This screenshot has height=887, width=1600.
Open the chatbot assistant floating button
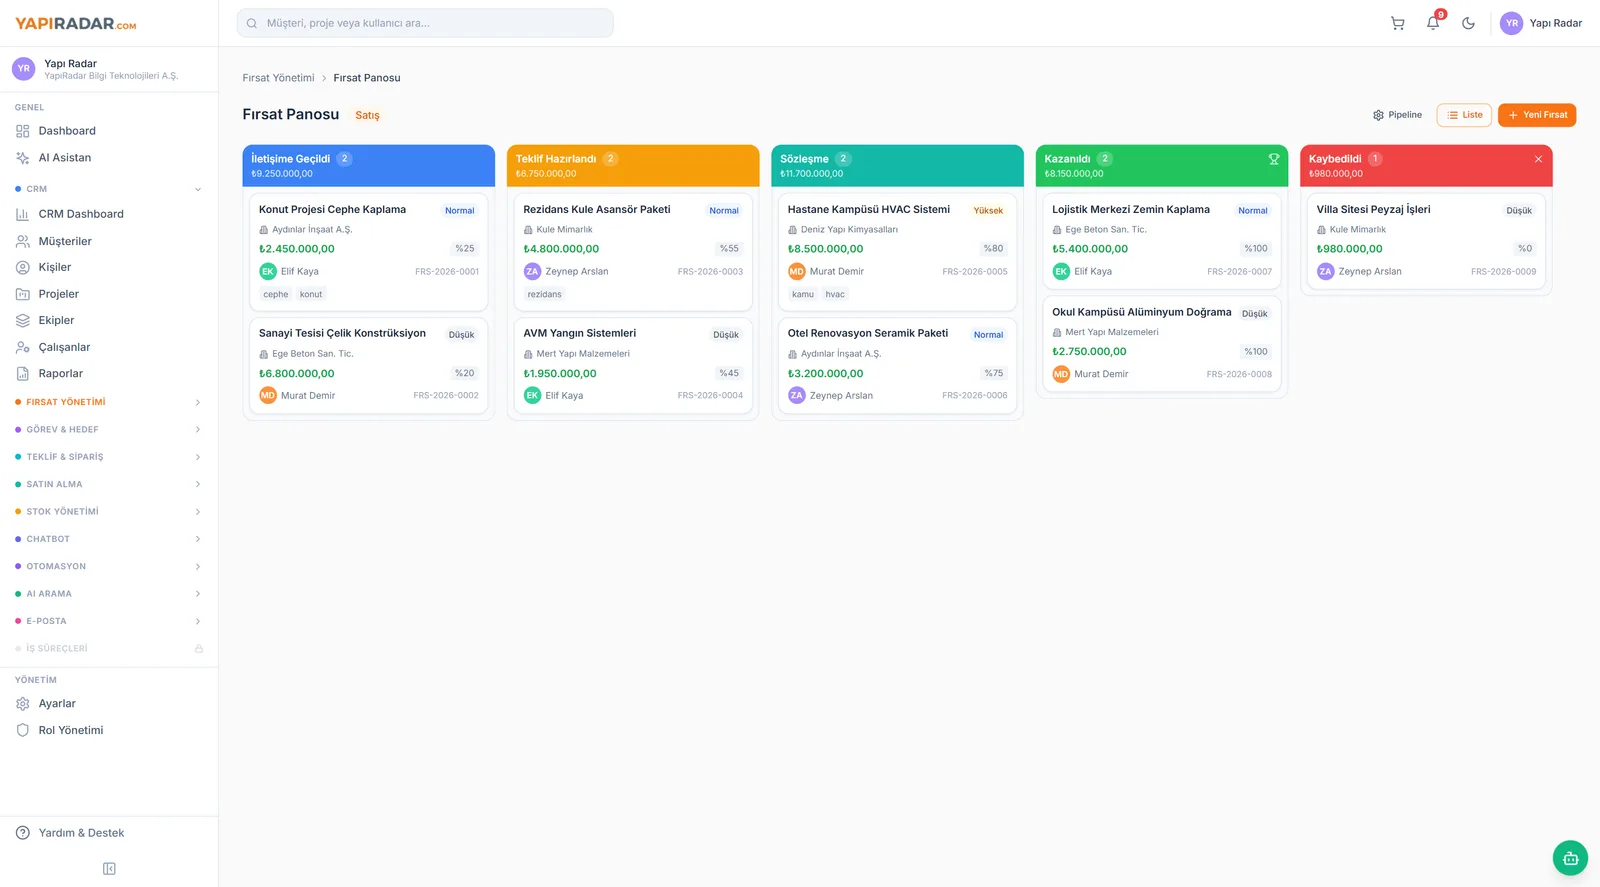tap(1570, 858)
